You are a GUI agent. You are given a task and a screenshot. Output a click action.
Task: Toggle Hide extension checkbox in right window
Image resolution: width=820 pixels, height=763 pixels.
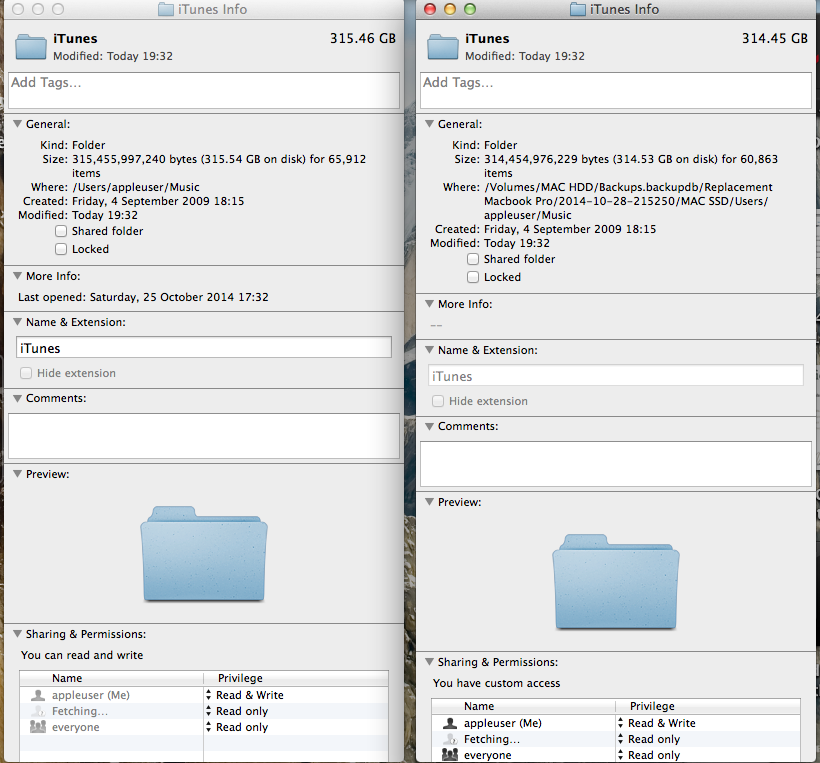point(438,401)
